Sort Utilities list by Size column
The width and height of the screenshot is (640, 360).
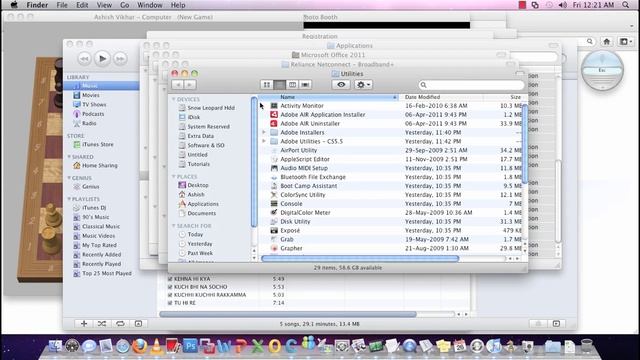(503, 97)
